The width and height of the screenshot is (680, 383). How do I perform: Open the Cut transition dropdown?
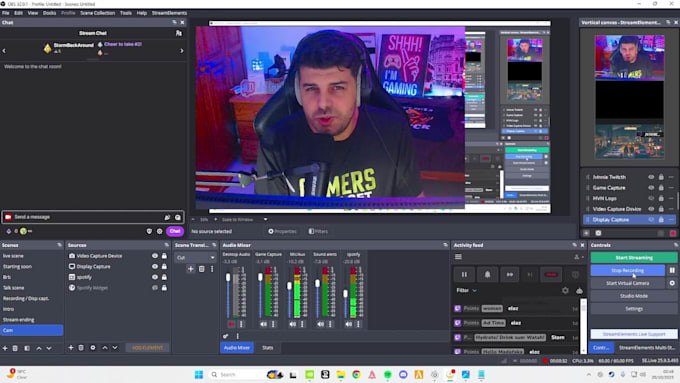195,257
